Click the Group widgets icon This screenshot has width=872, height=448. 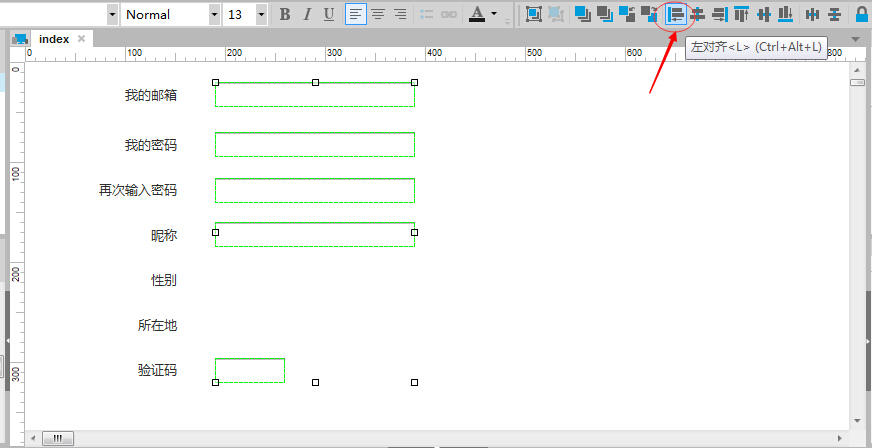[x=533, y=14]
